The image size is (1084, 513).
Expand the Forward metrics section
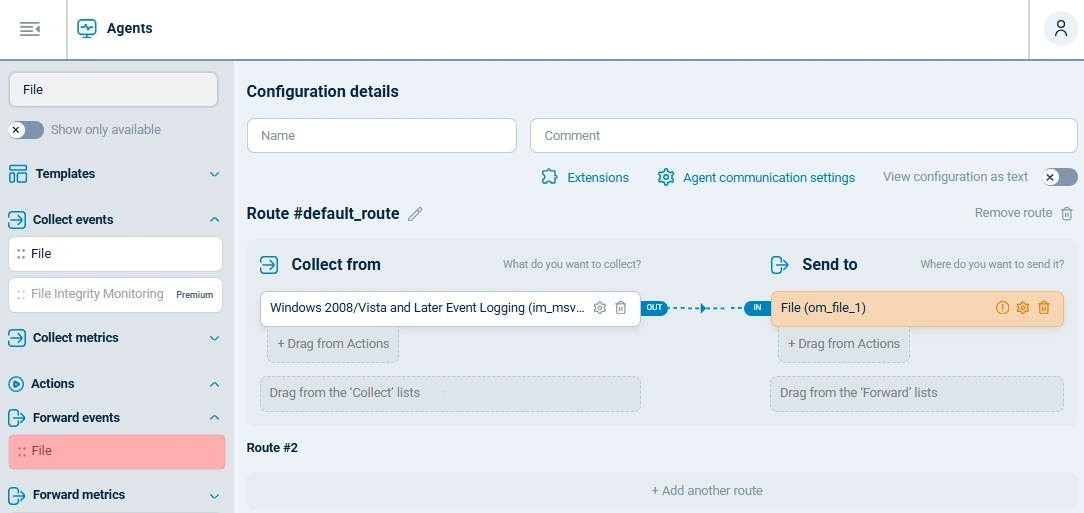(214, 495)
